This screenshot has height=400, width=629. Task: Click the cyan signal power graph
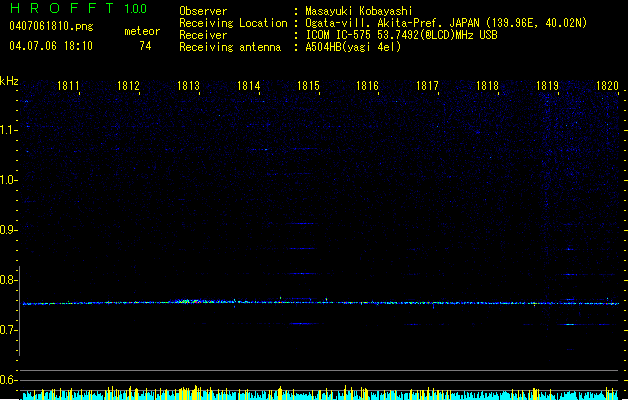[320, 394]
